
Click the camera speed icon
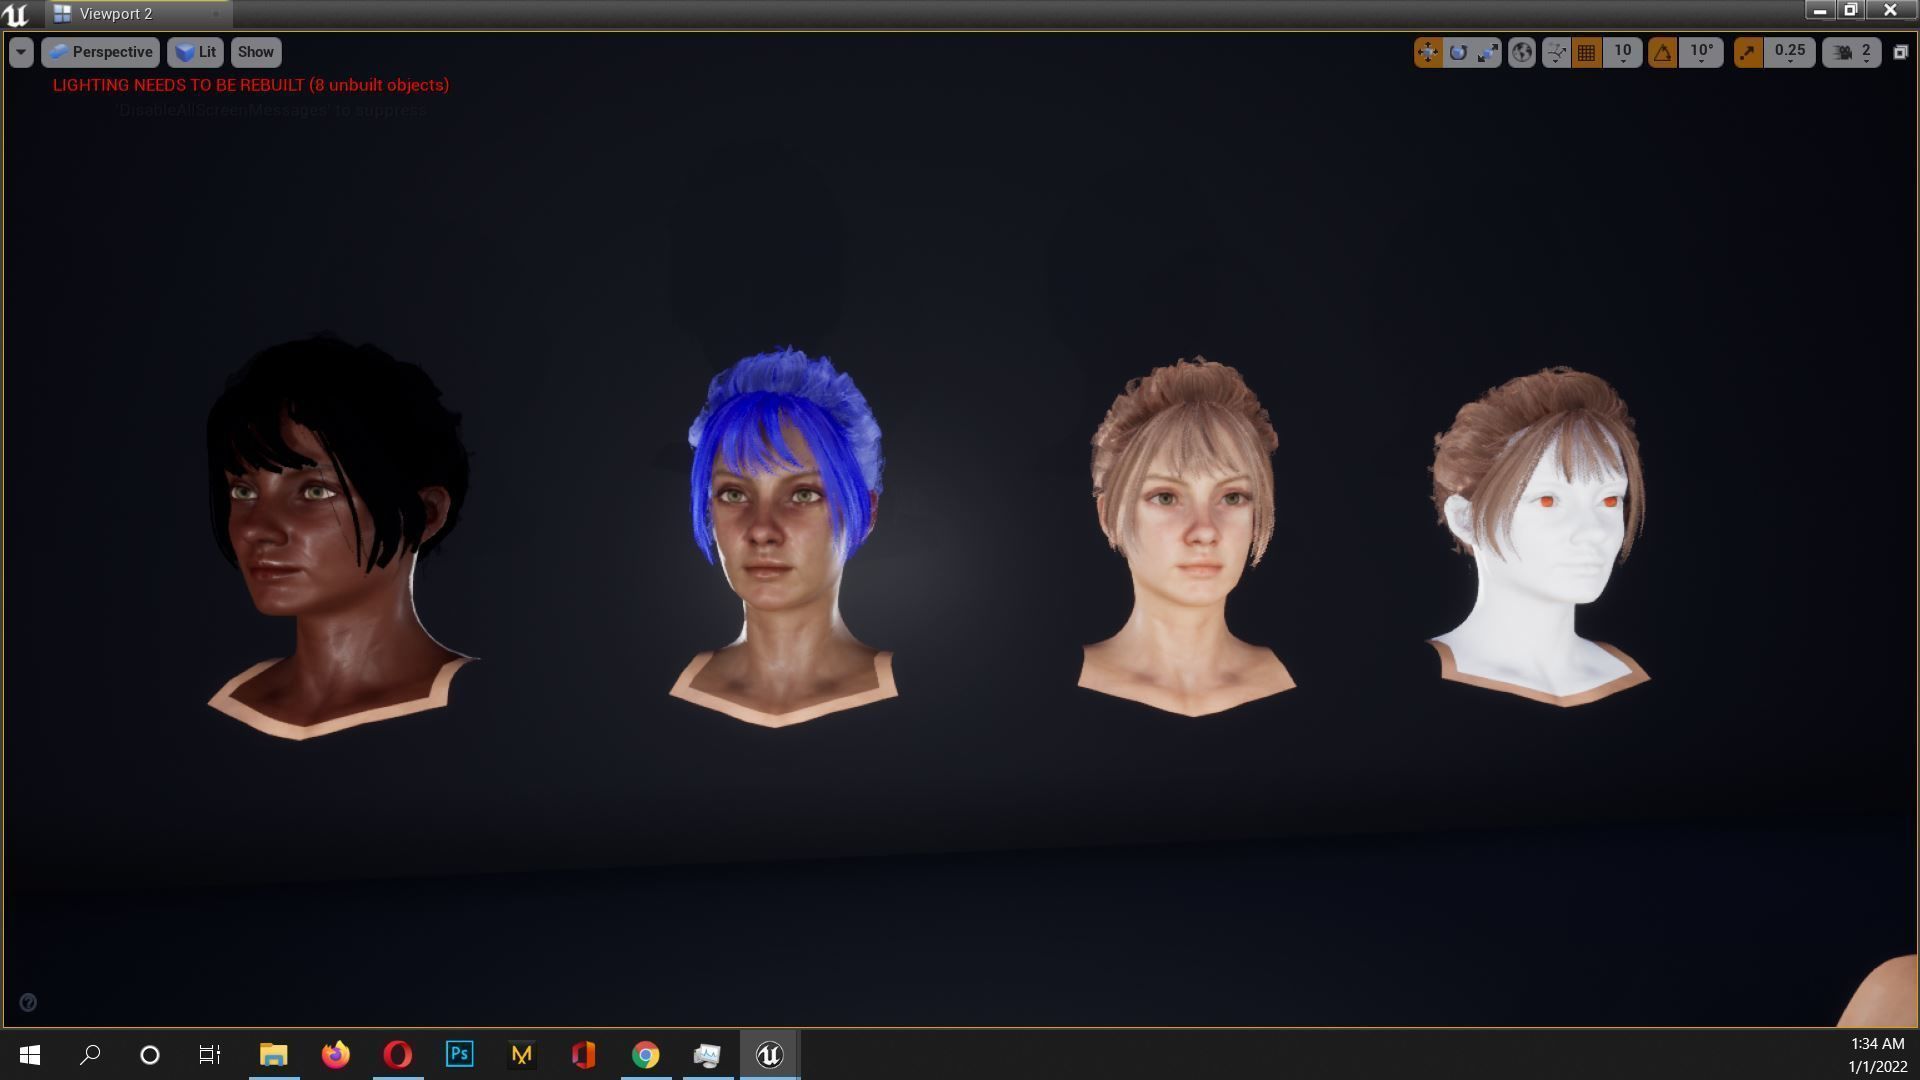[1839, 52]
